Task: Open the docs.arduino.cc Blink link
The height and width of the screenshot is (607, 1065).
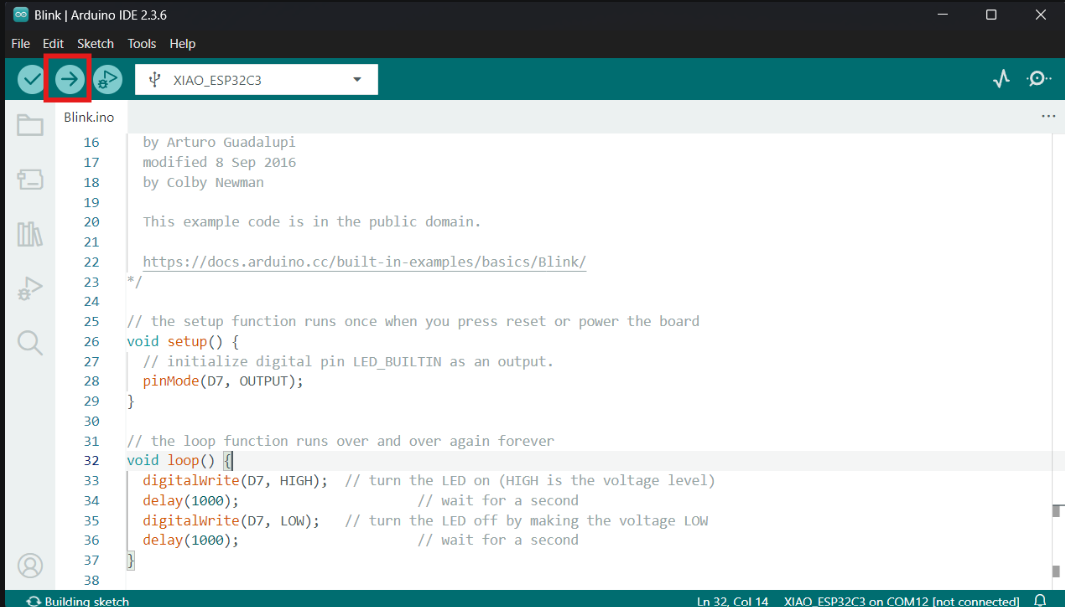Action: pyautogui.click(x=364, y=262)
